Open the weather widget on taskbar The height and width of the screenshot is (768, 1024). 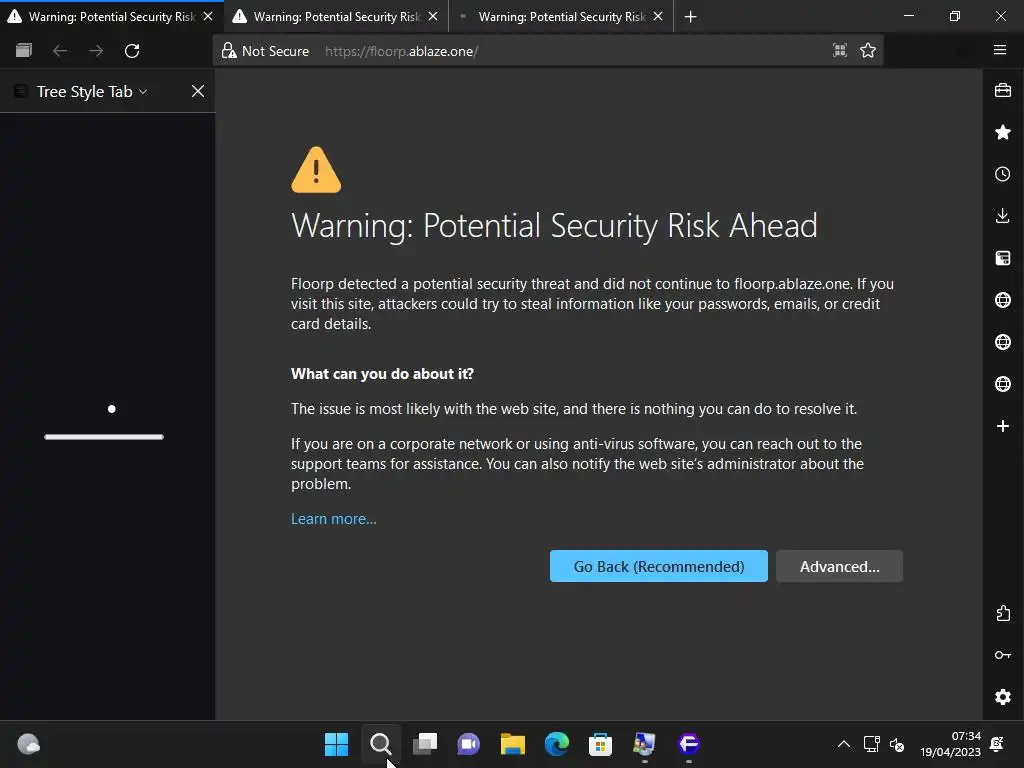(x=28, y=744)
